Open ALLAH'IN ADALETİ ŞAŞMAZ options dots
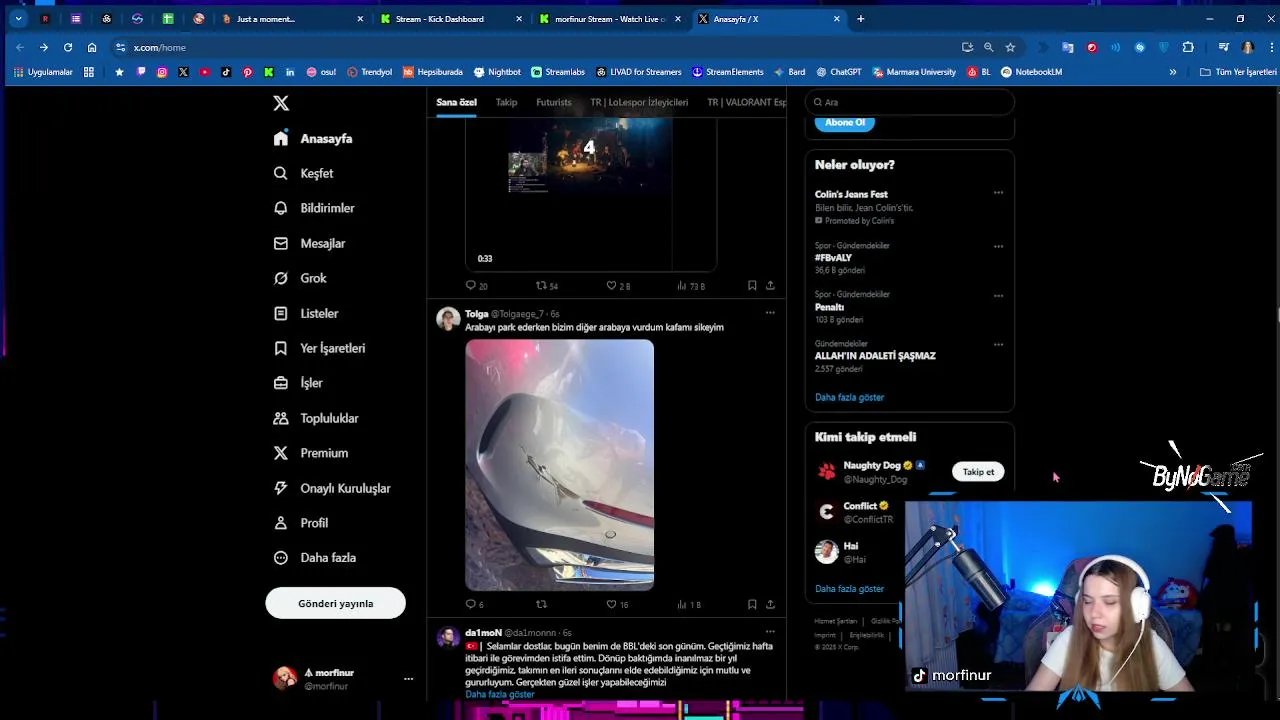This screenshot has width=1280, height=720. (x=998, y=344)
